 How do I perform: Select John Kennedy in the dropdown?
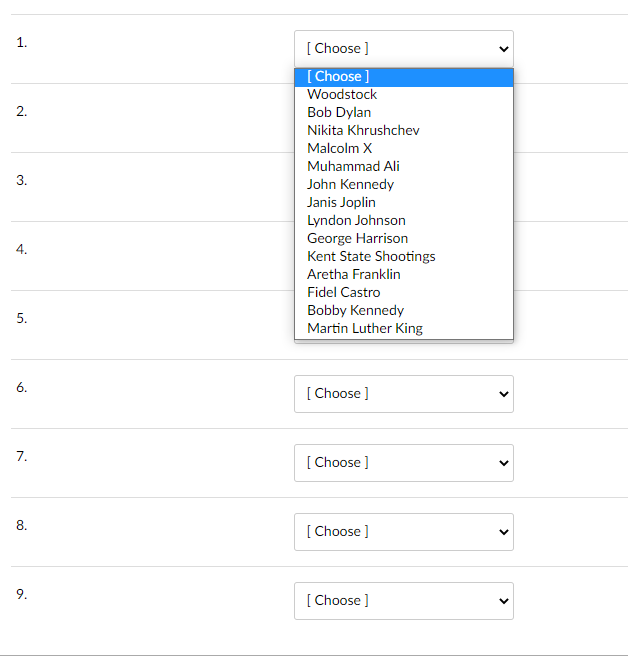(x=350, y=184)
